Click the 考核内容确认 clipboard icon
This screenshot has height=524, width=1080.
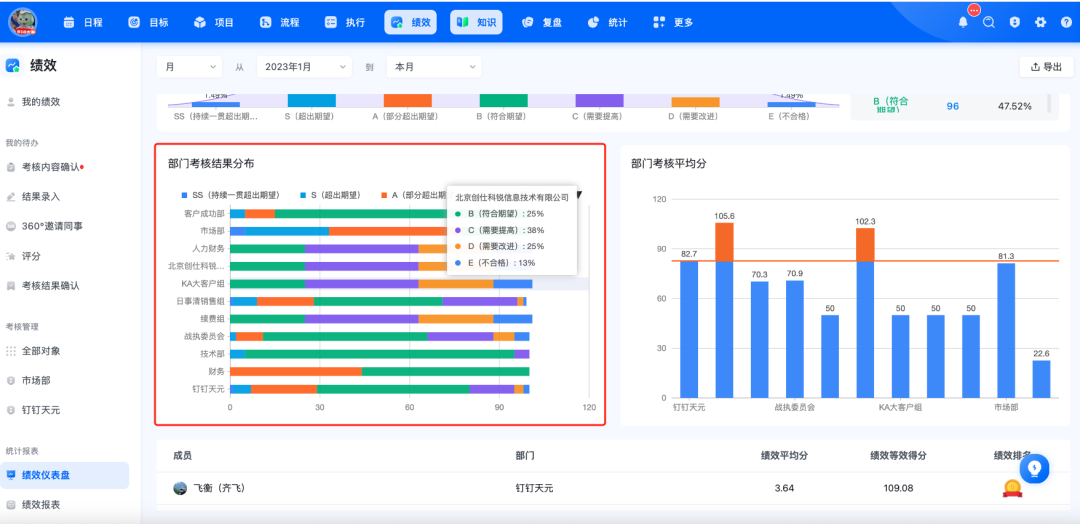click(10, 167)
